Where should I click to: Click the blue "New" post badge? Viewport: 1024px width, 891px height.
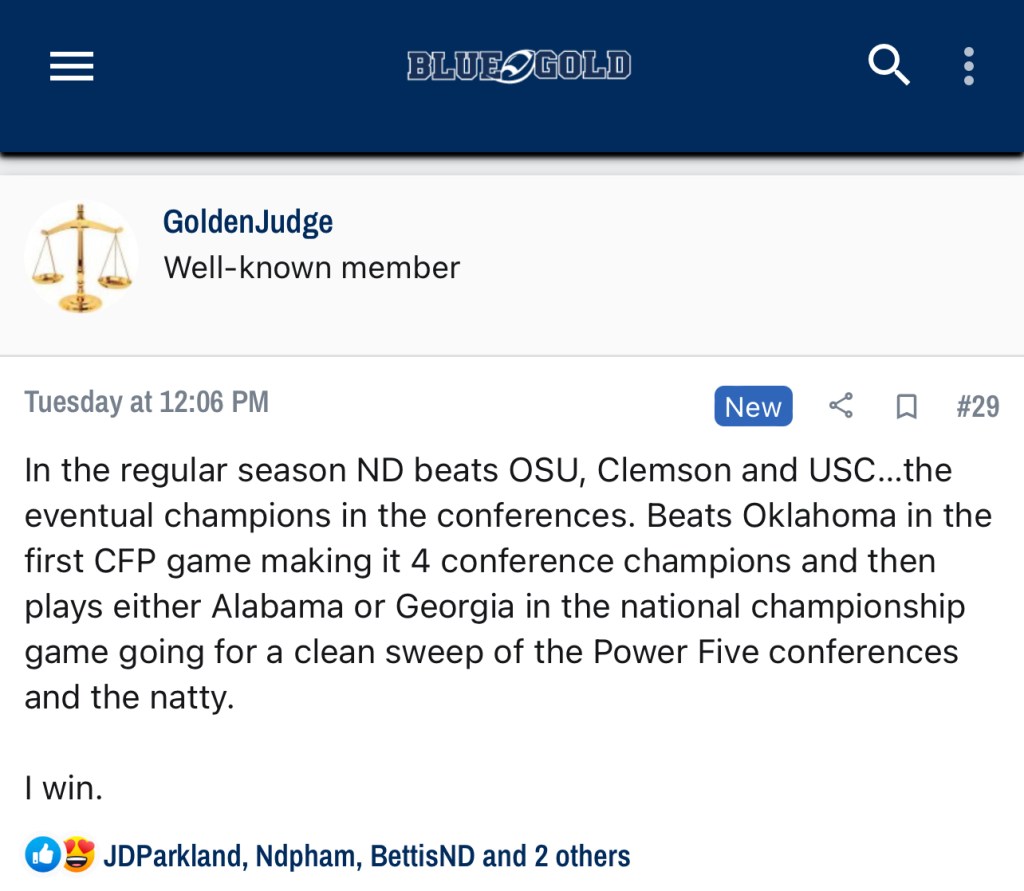click(x=753, y=407)
